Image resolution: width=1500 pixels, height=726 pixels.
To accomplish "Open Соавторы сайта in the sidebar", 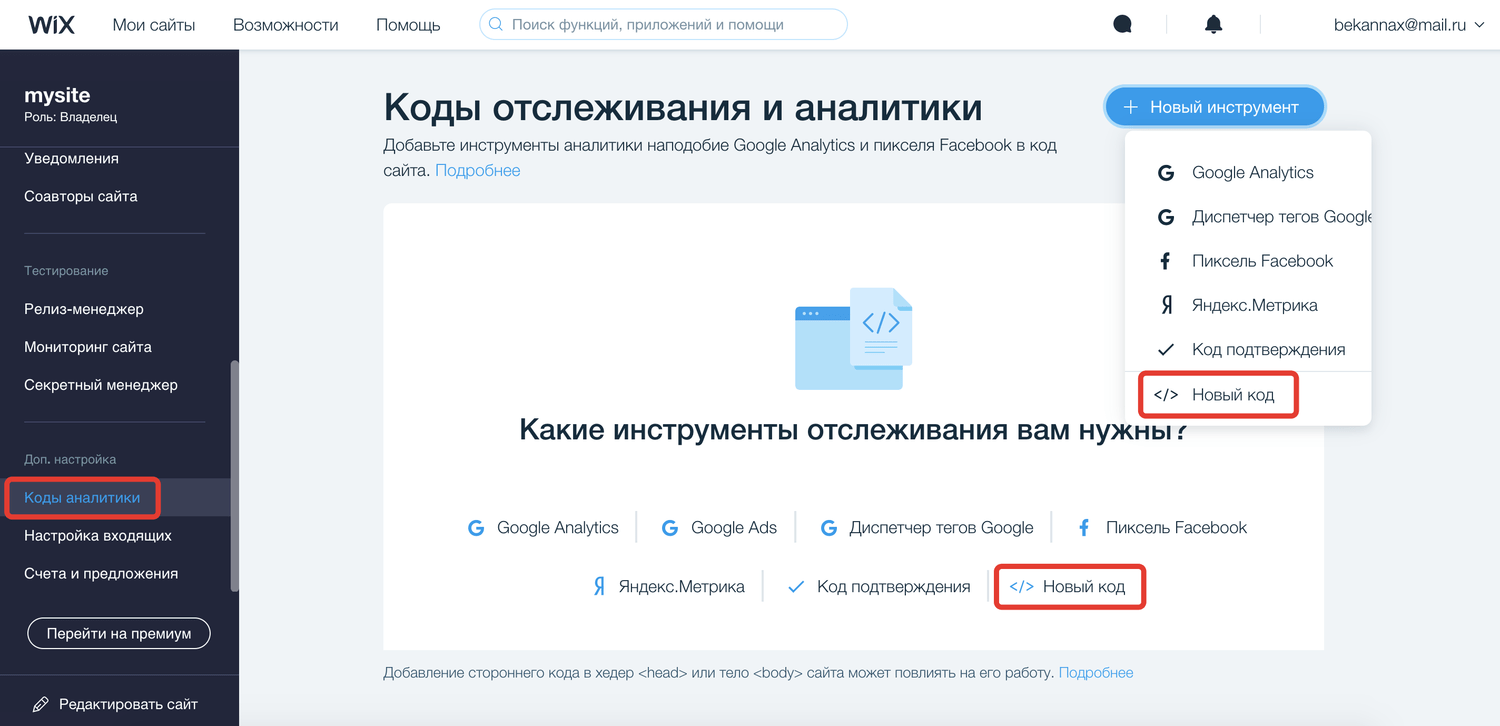I will 81,196.
